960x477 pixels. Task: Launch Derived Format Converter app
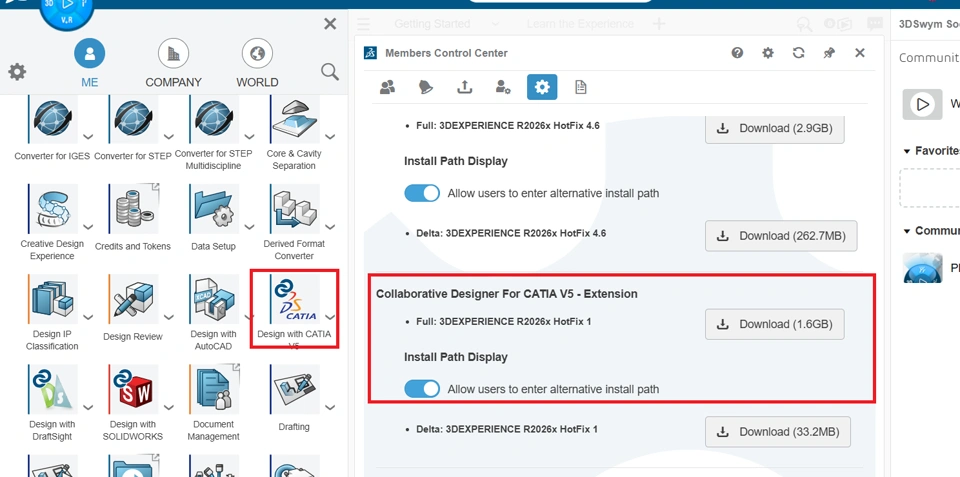click(294, 209)
